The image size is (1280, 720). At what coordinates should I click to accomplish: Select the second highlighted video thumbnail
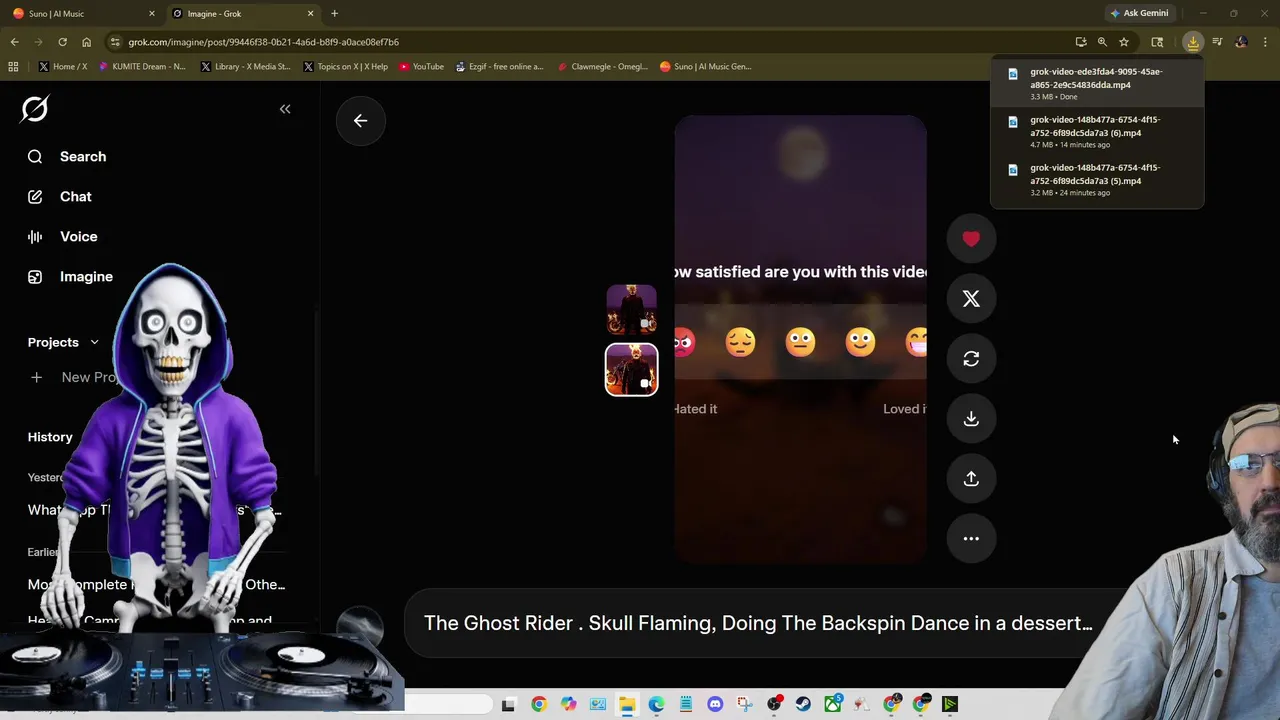point(631,369)
